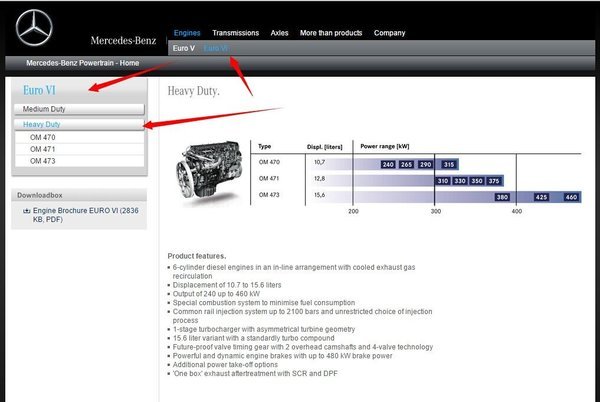Screen dimensions: 600x402
Task: Click the Displ. [liters] column header
Action: coord(324,147)
